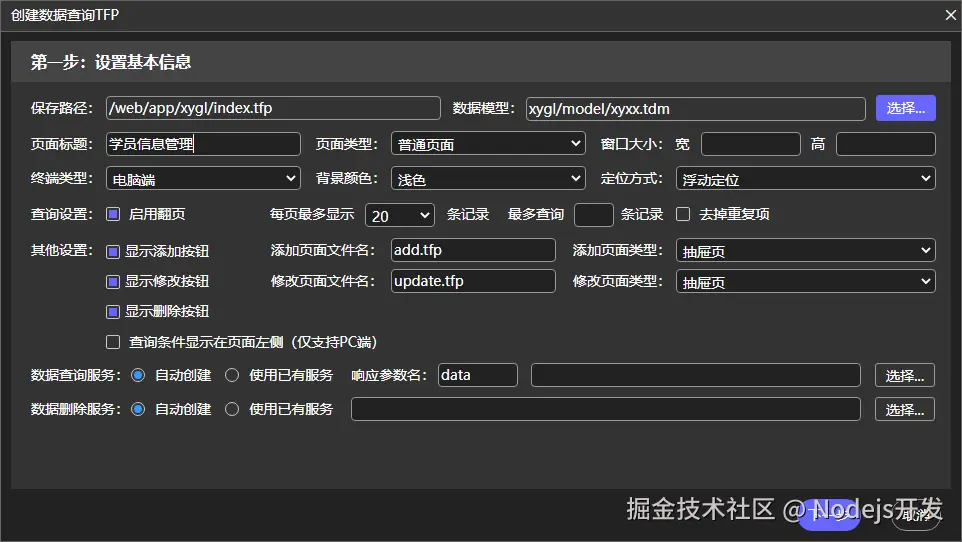962x542 pixels.
Task: Select 自动创建 for 数据查询服务
Action: coord(138,375)
